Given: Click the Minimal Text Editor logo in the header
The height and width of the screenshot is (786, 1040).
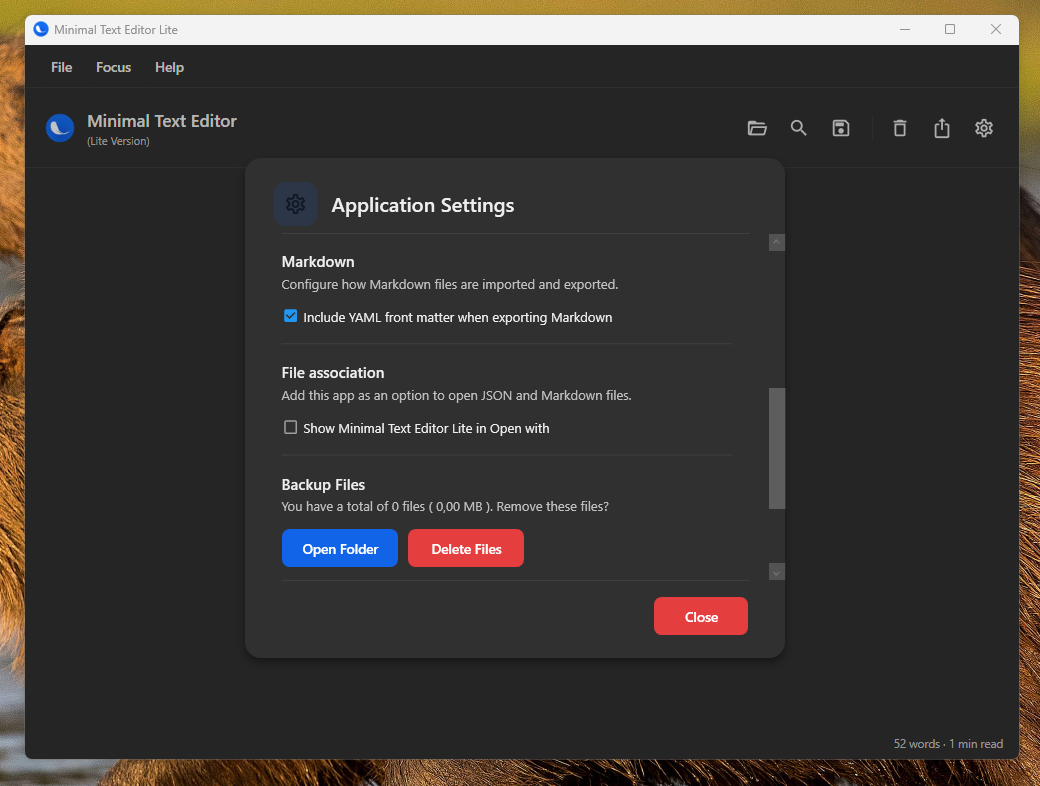Looking at the screenshot, I should [60, 128].
